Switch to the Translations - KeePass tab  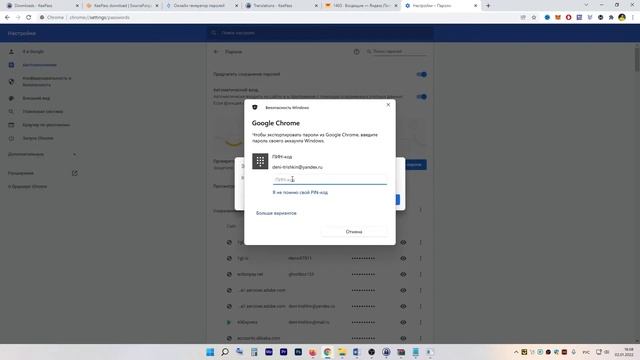(281, 6)
